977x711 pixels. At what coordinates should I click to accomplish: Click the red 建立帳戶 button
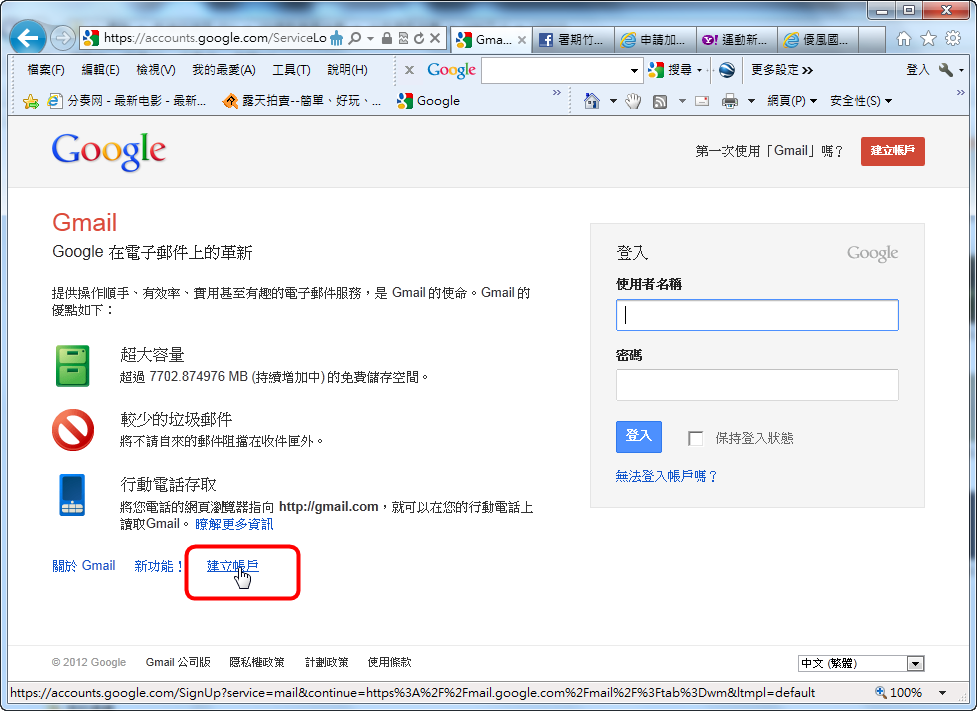892,151
